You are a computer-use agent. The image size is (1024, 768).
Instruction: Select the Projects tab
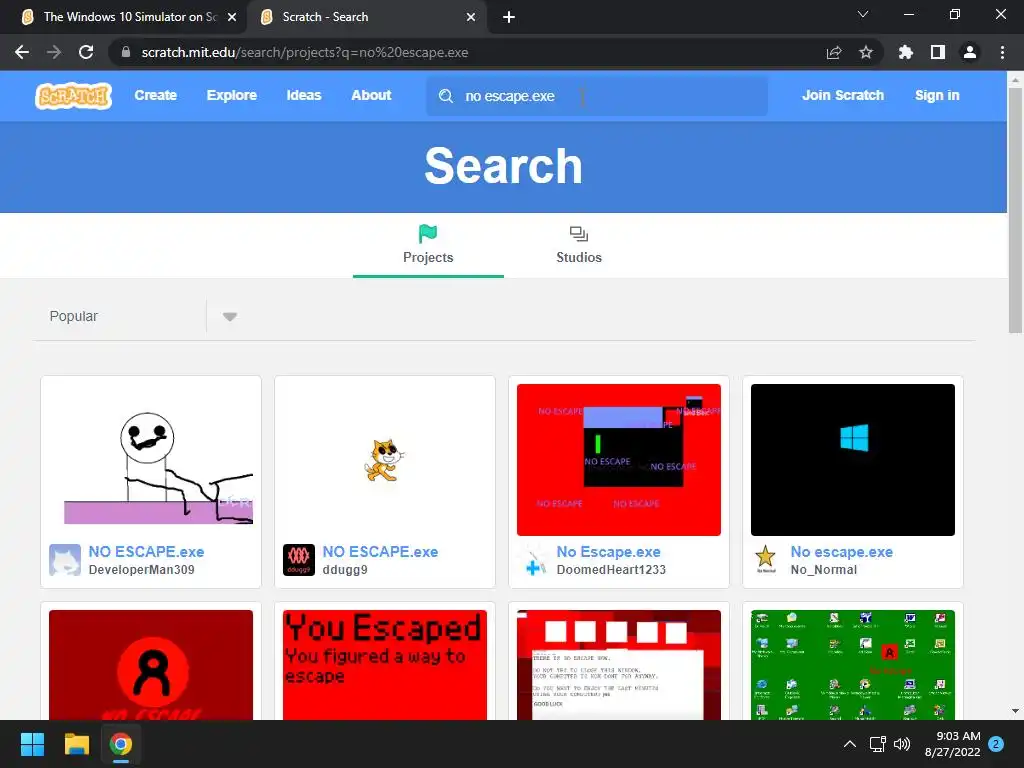[428, 246]
